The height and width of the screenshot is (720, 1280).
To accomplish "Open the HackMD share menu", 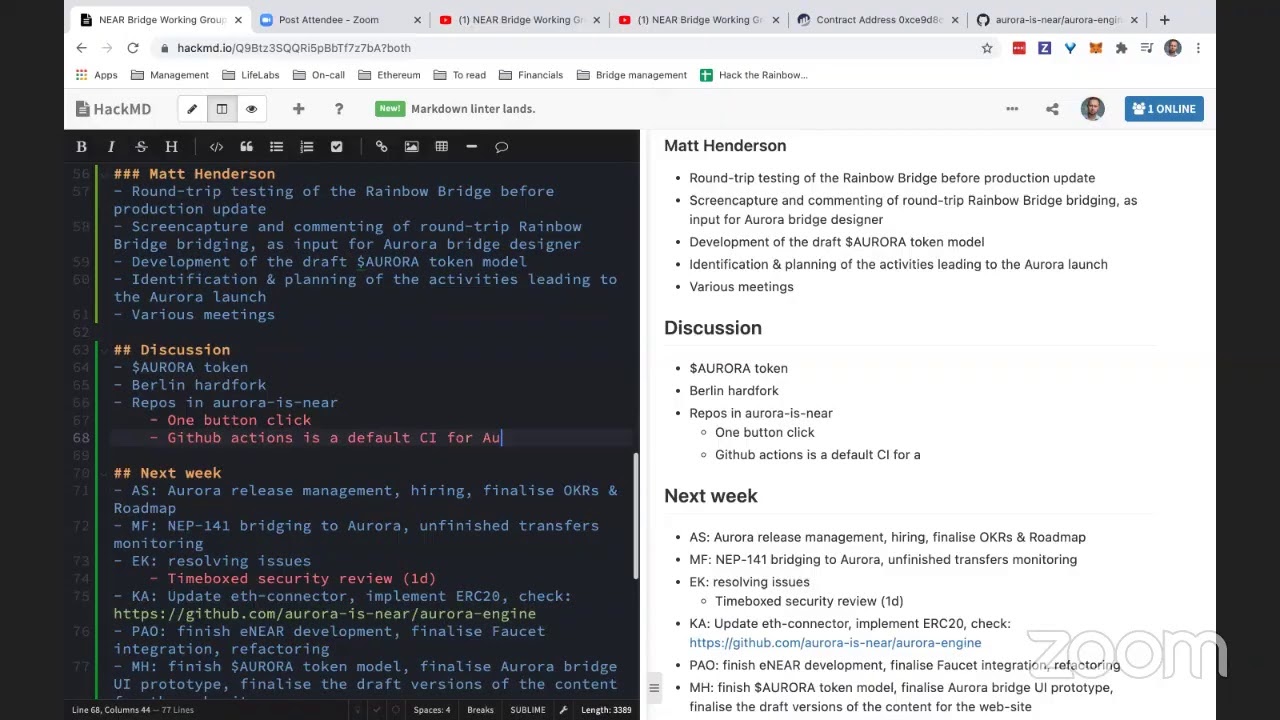I will point(1052,109).
